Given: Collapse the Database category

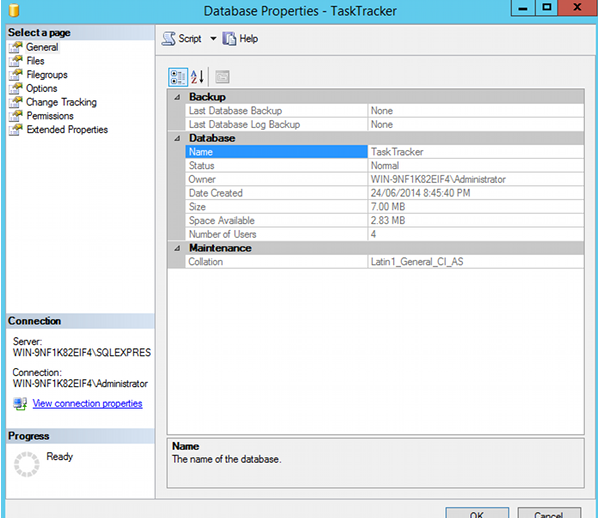Looking at the screenshot, I should [x=177, y=138].
